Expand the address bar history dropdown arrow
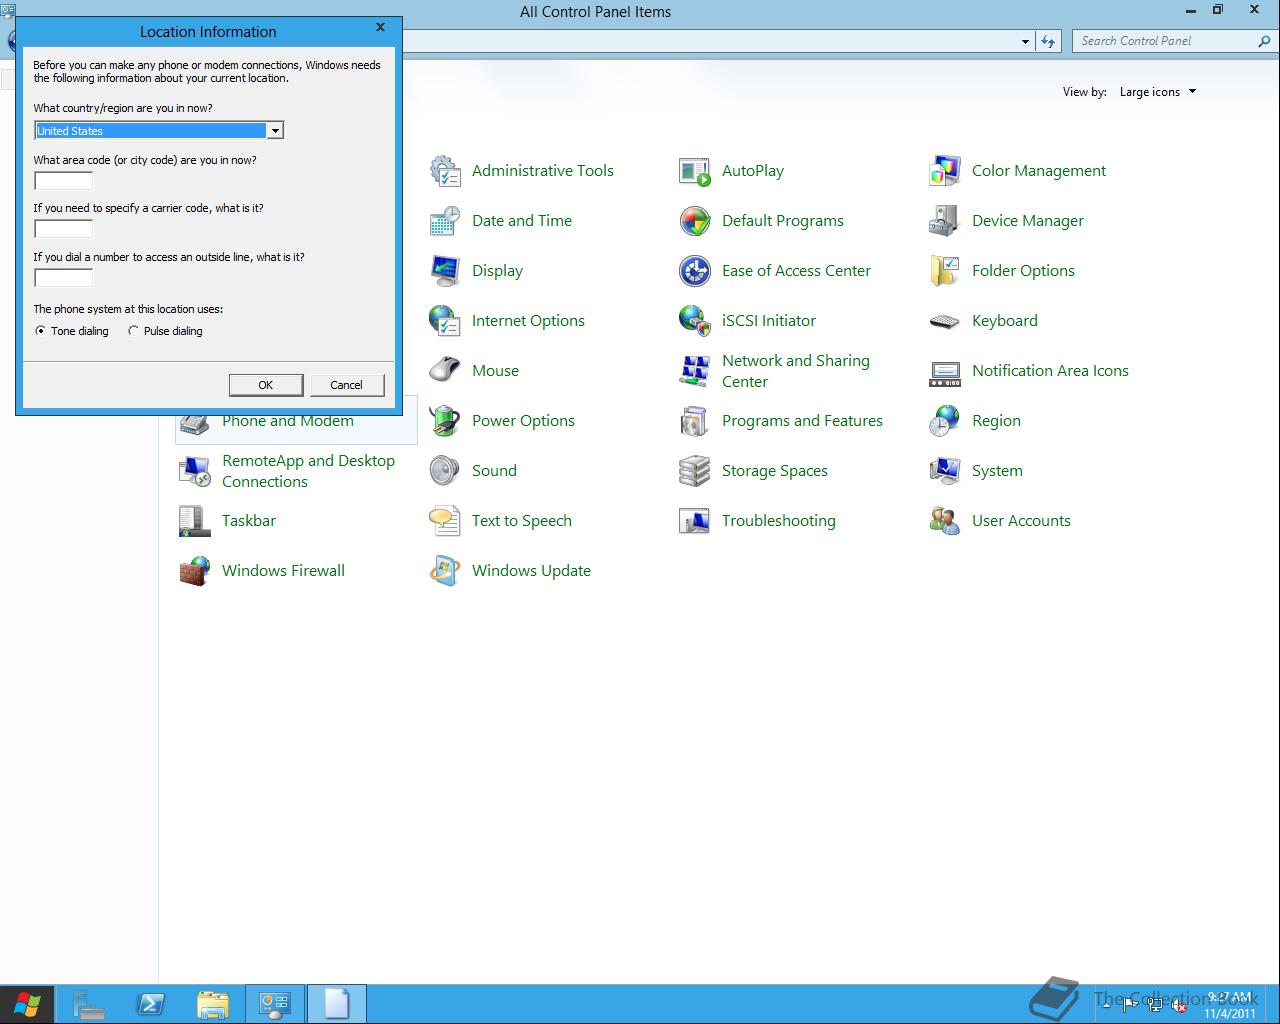Screen dimensions: 1280x1024 click(1025, 41)
